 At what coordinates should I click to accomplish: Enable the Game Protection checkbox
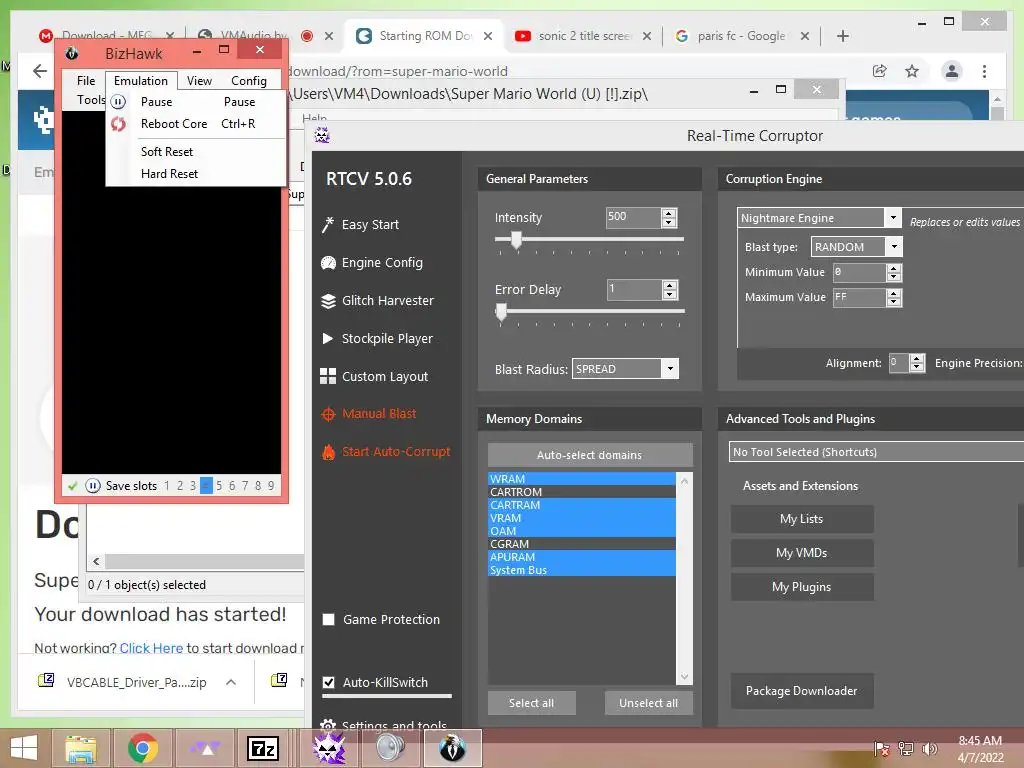click(x=328, y=620)
